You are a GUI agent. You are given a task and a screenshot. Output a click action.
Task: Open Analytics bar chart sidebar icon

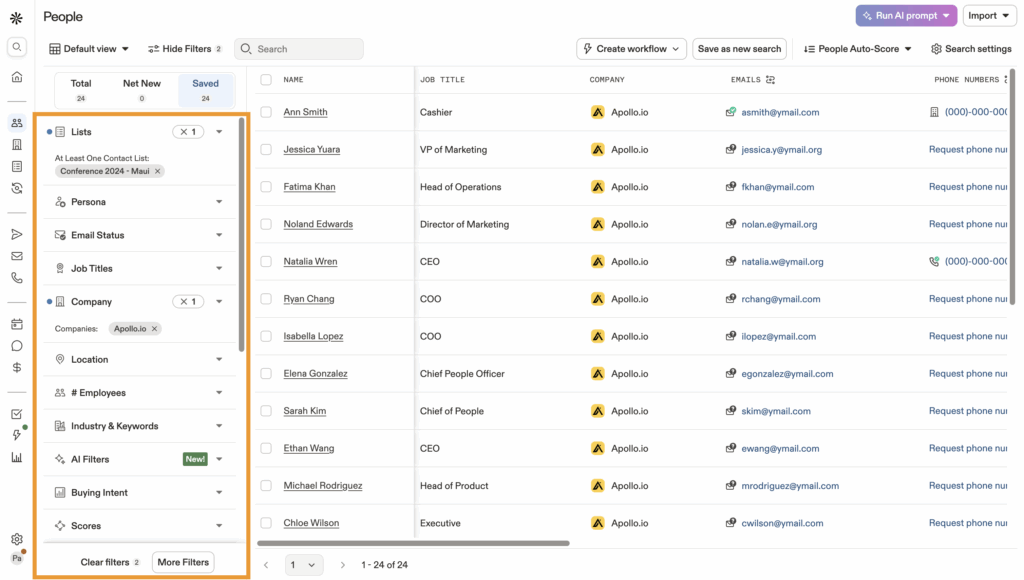tap(17, 457)
